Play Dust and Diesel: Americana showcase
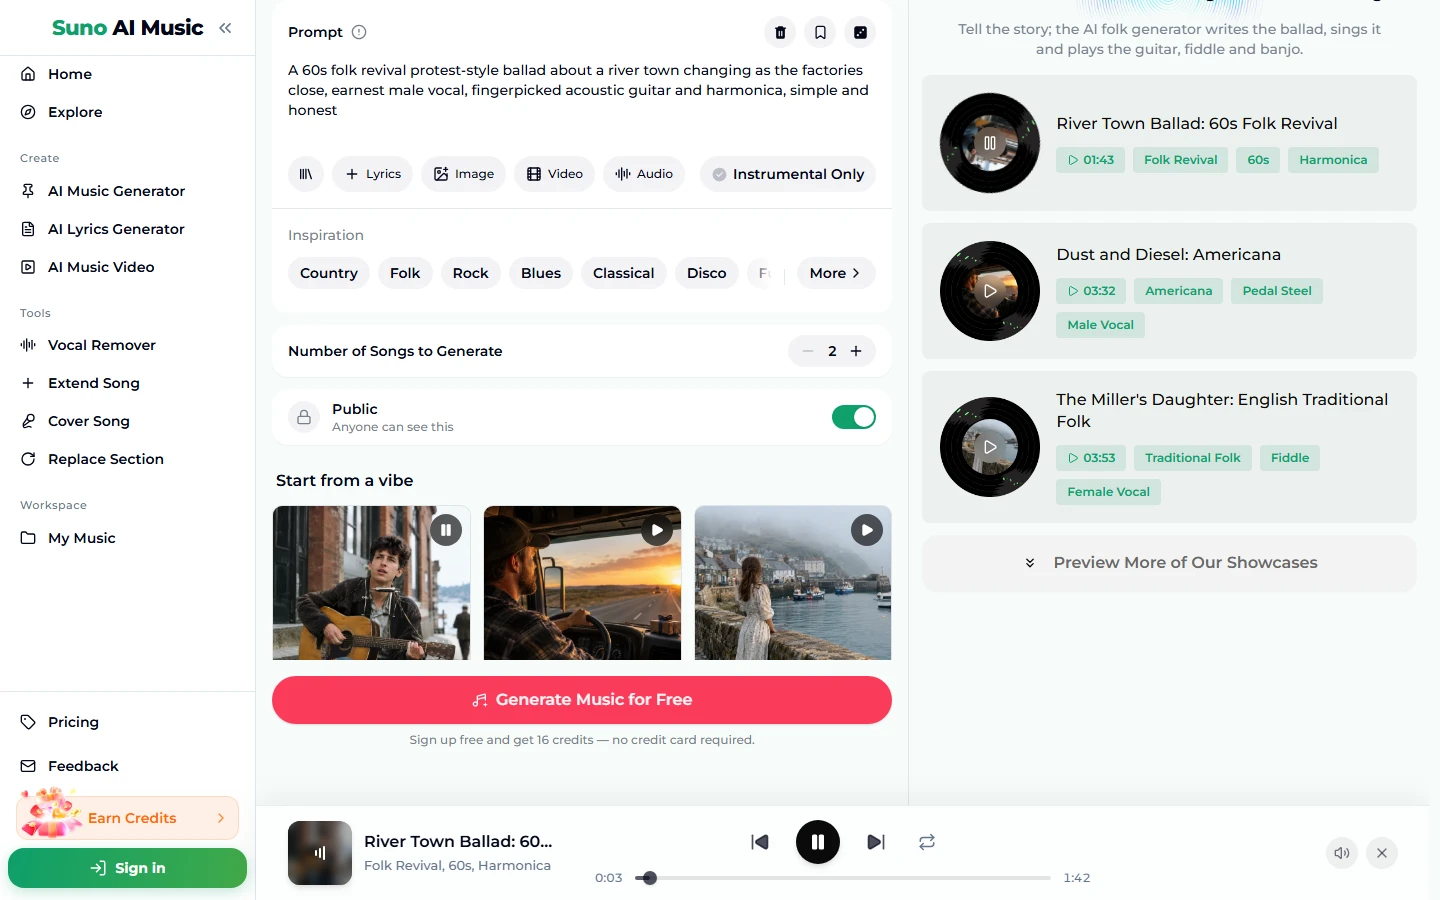 pyautogui.click(x=990, y=291)
